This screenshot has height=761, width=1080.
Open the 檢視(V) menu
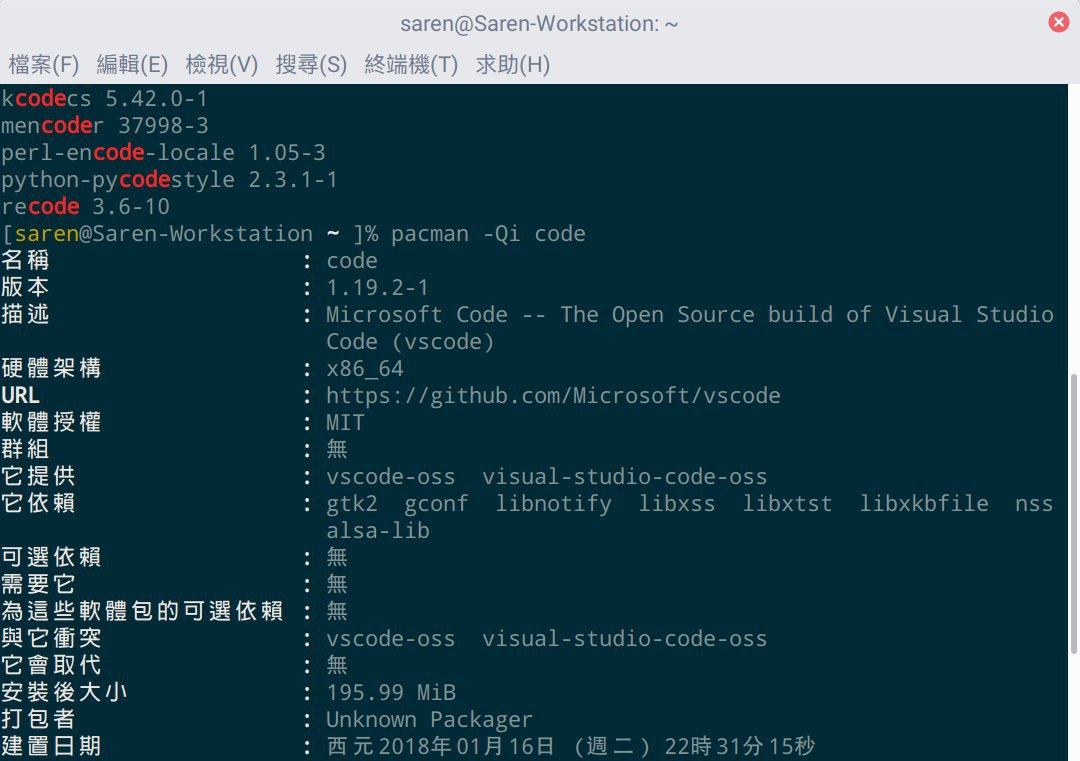tap(222, 65)
